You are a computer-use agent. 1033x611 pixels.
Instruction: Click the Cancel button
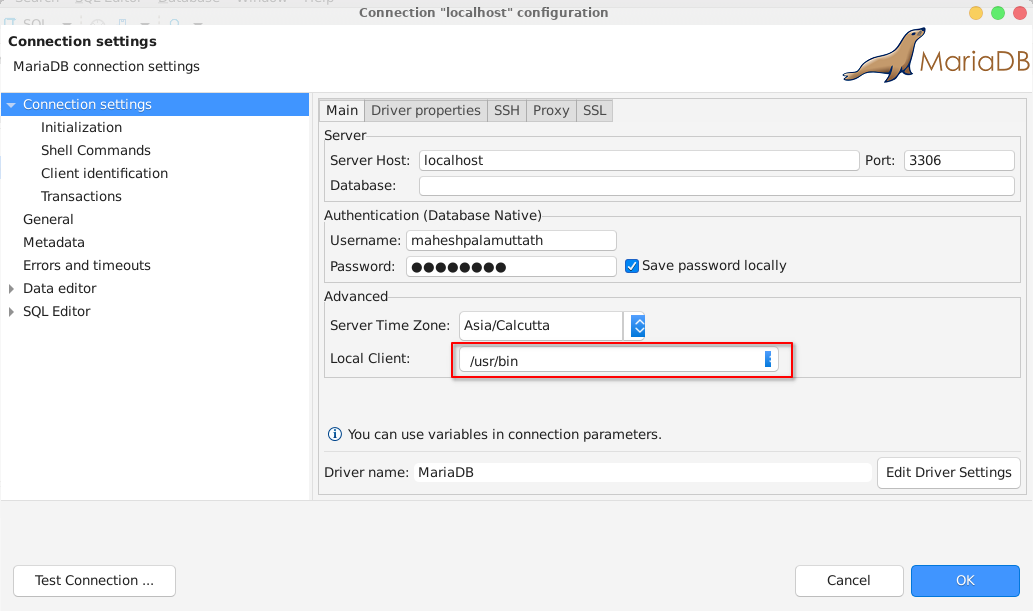coord(849,581)
